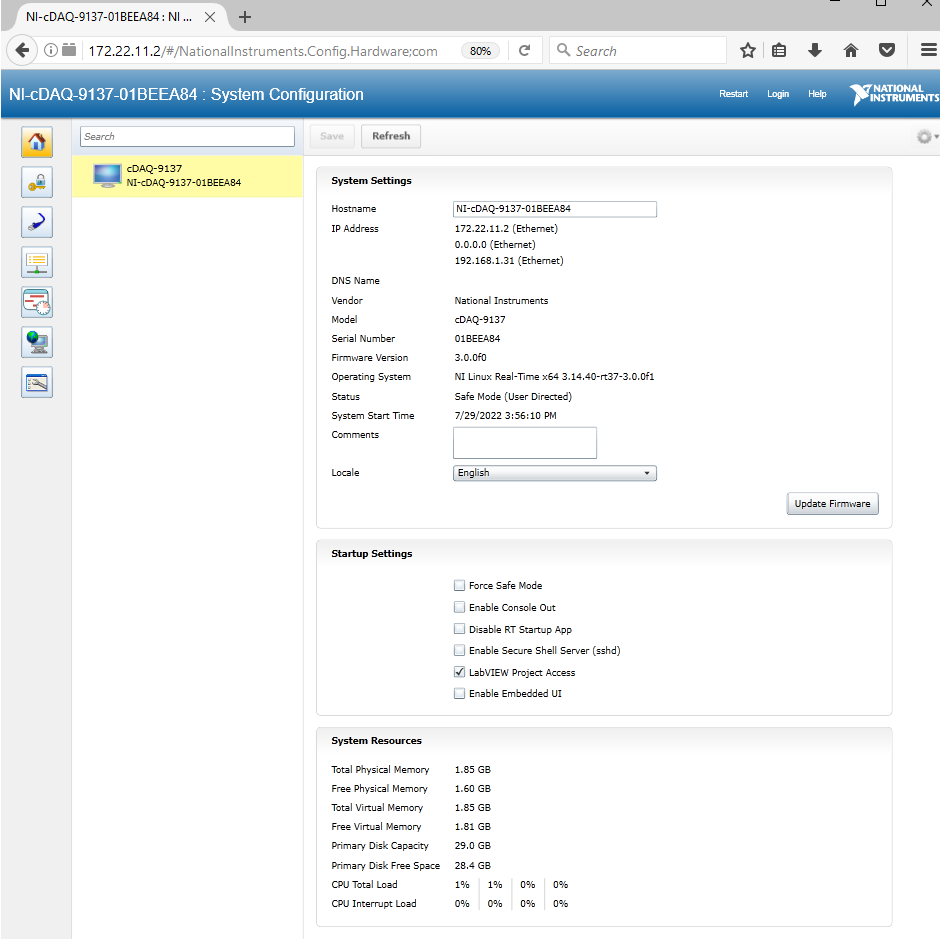The width and height of the screenshot is (940, 939).
Task: Open the System tools wrench icon
Action: click(37, 382)
